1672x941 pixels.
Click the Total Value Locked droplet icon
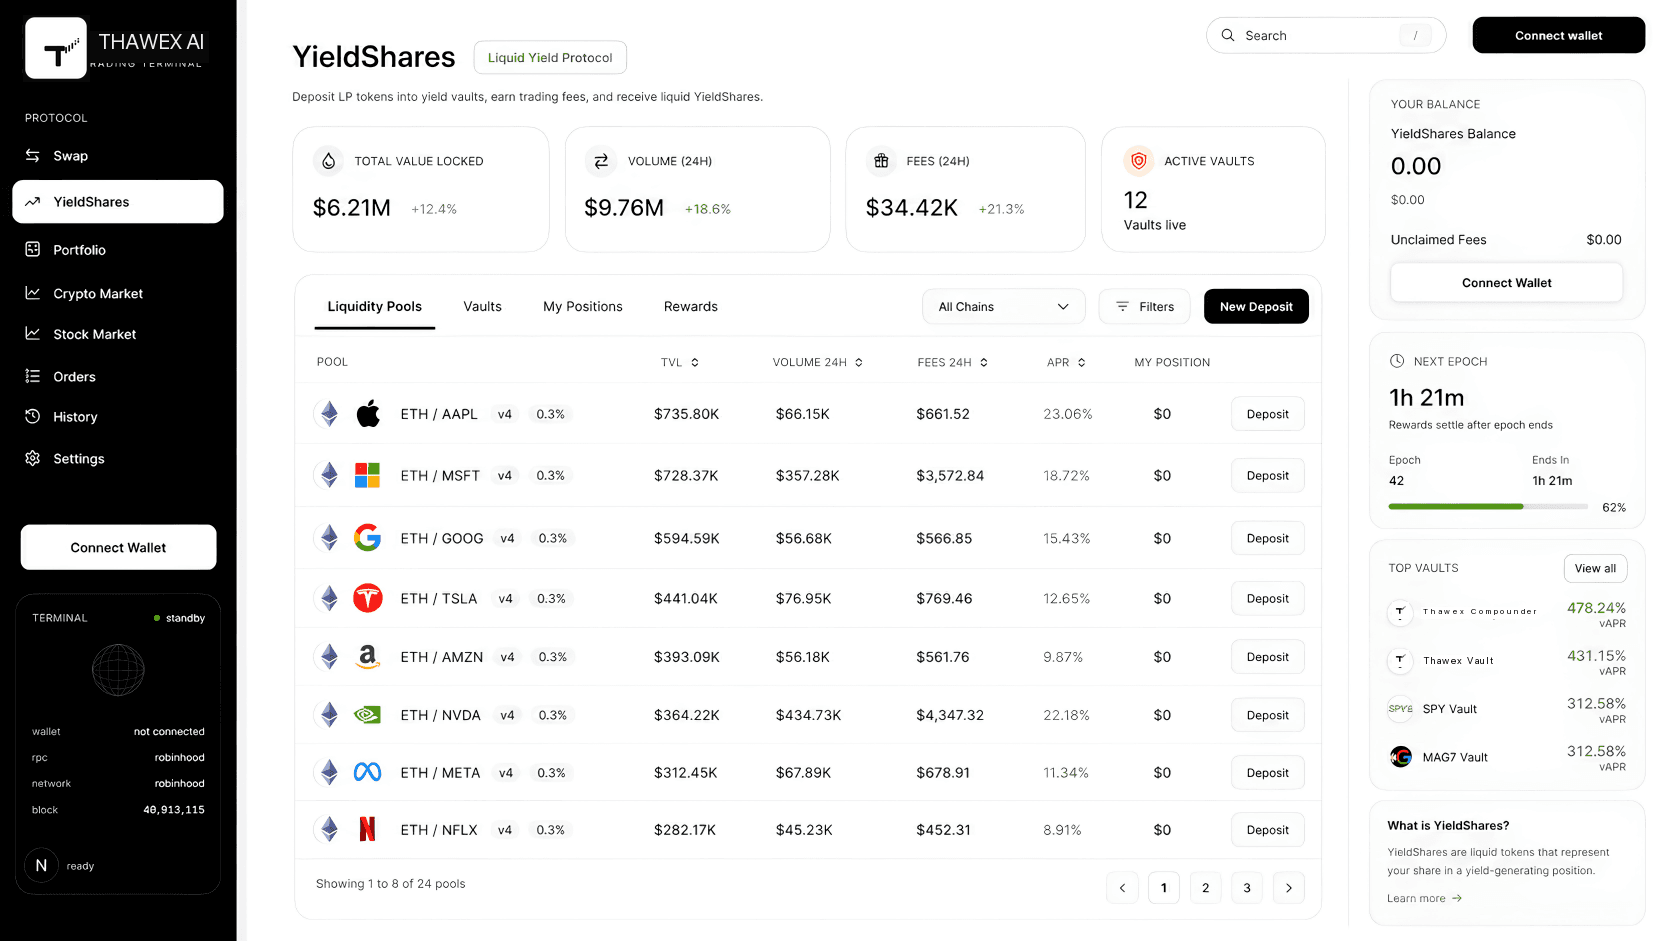pos(329,160)
